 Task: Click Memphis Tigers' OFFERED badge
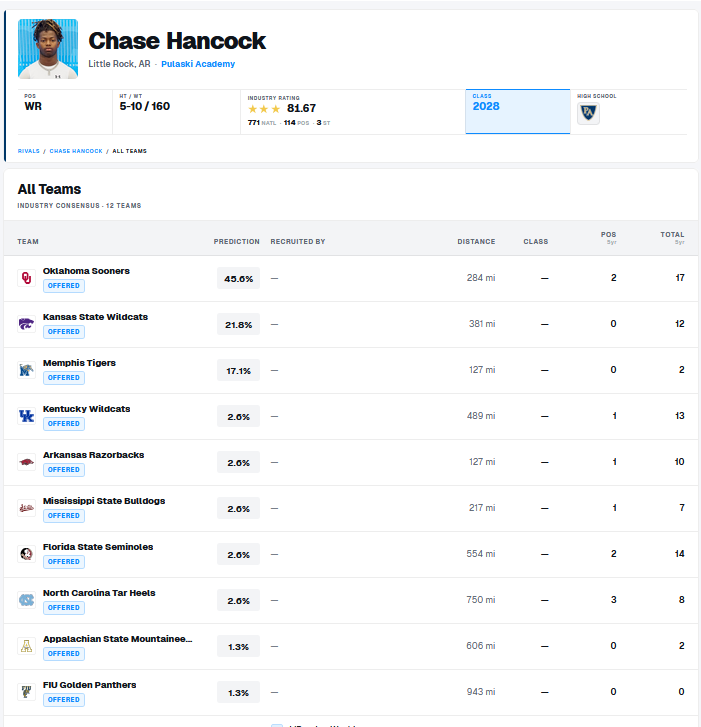point(64,377)
